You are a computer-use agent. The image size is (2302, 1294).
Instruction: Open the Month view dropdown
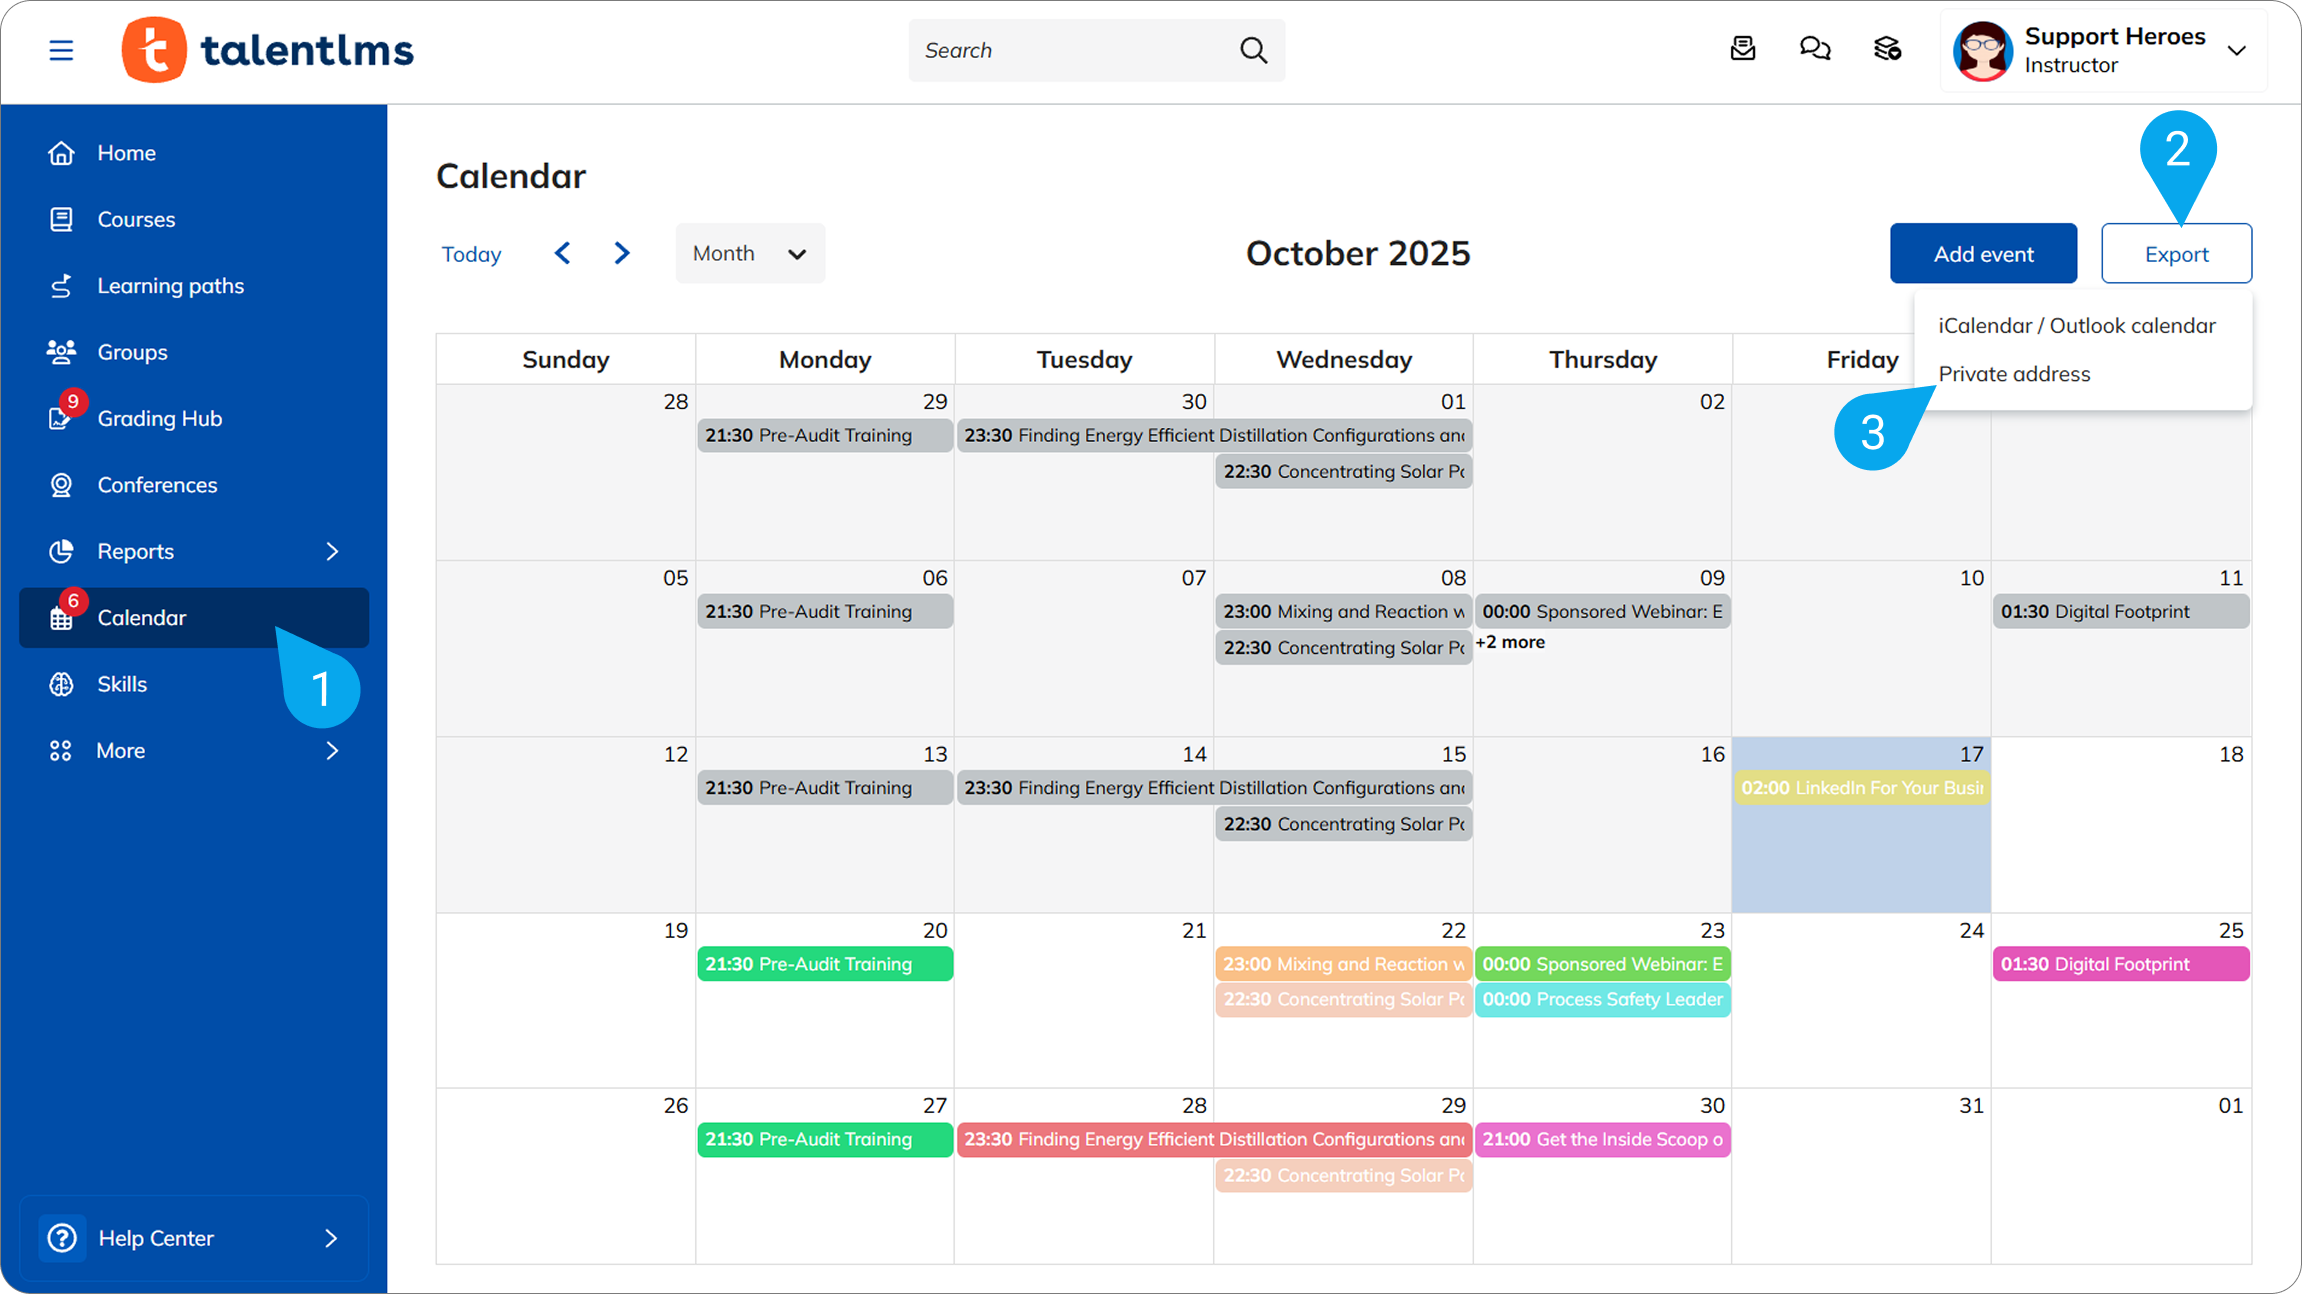(750, 253)
